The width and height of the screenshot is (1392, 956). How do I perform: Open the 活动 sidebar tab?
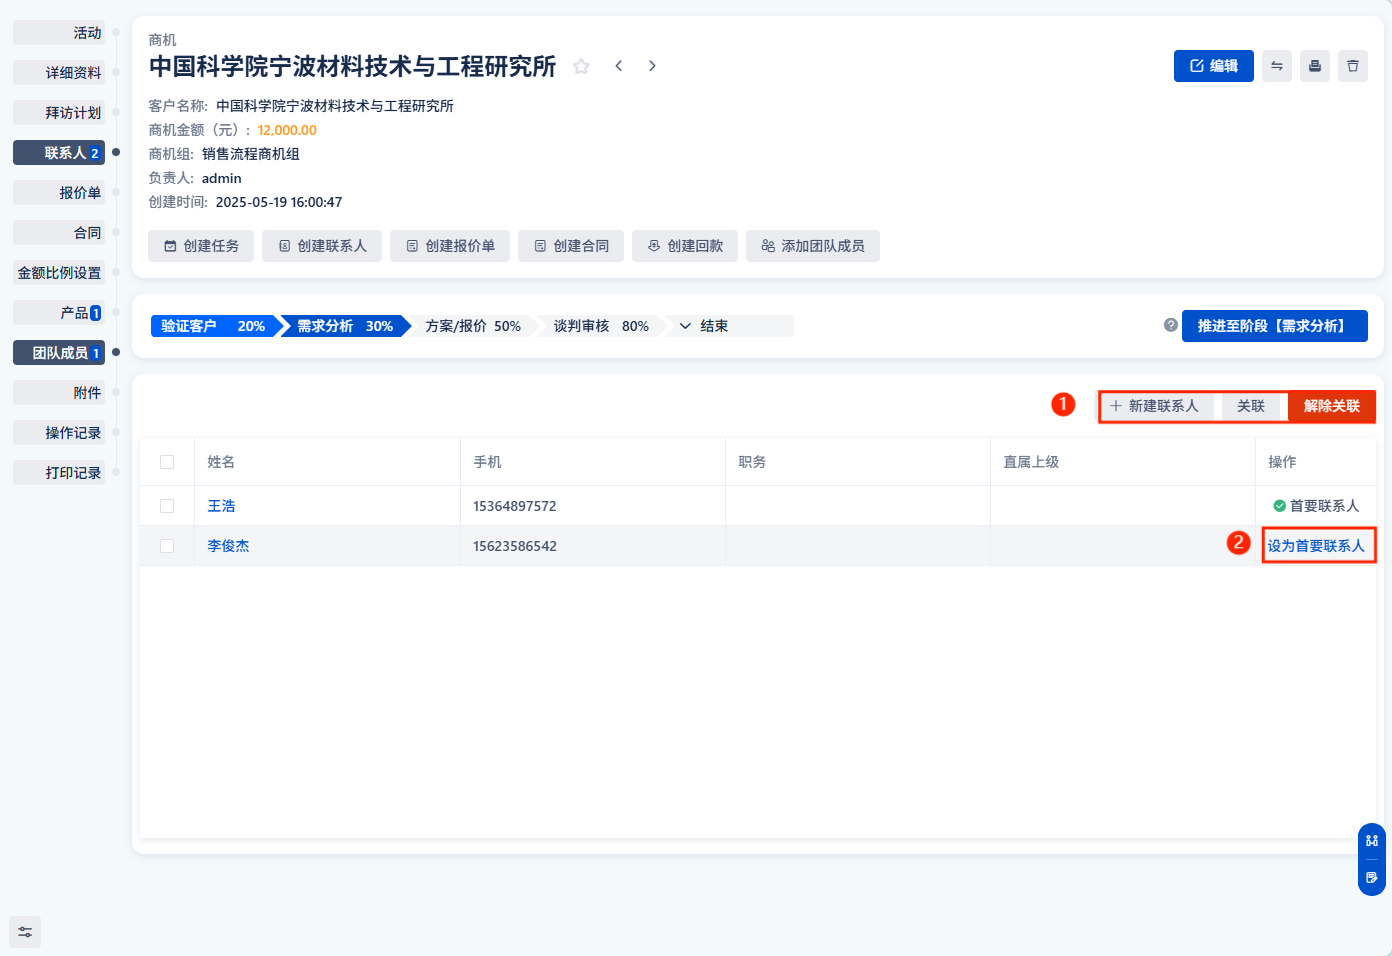59,33
